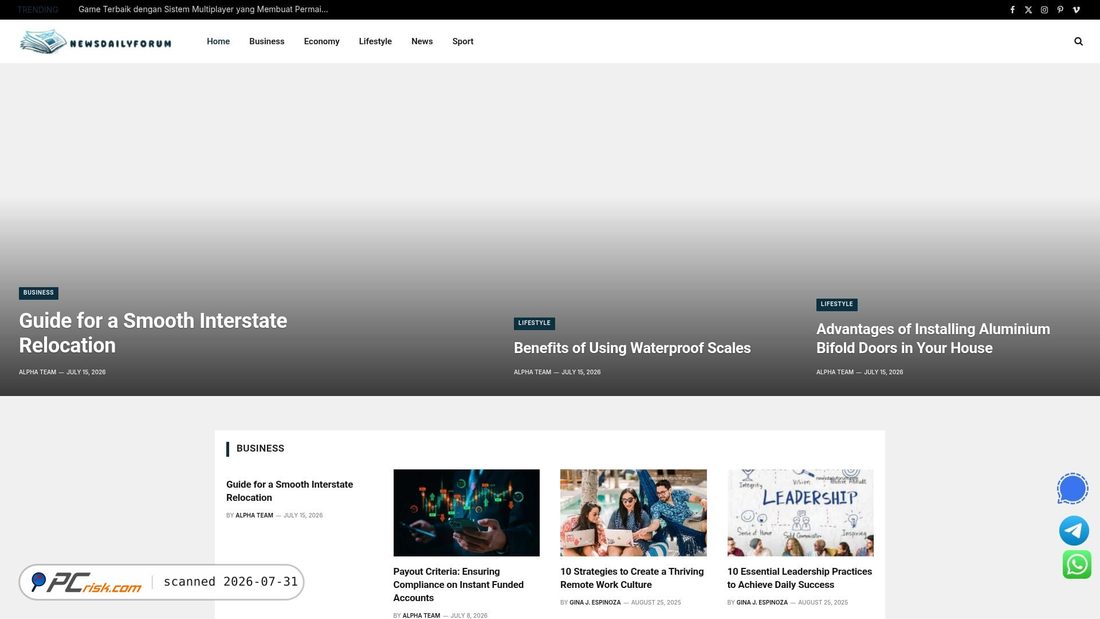Open the News menu item
This screenshot has height=619, width=1100.
(x=422, y=41)
